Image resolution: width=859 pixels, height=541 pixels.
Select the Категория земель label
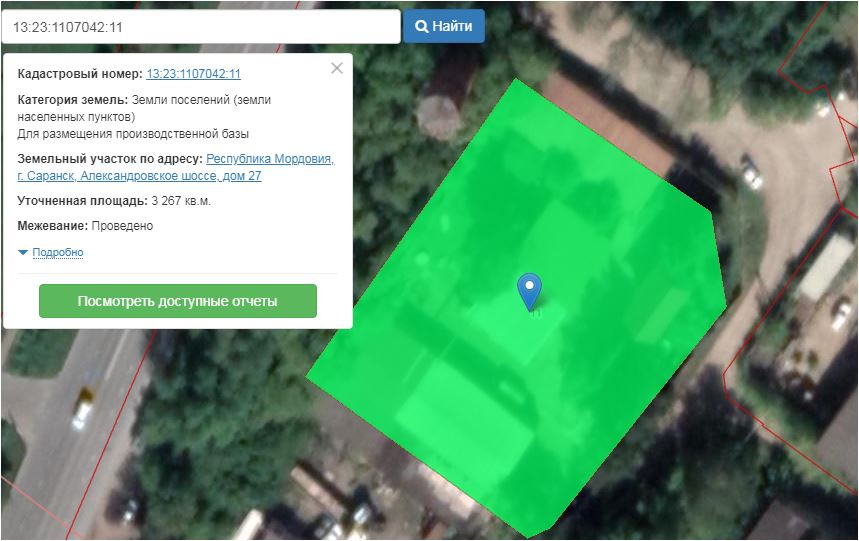[72, 100]
